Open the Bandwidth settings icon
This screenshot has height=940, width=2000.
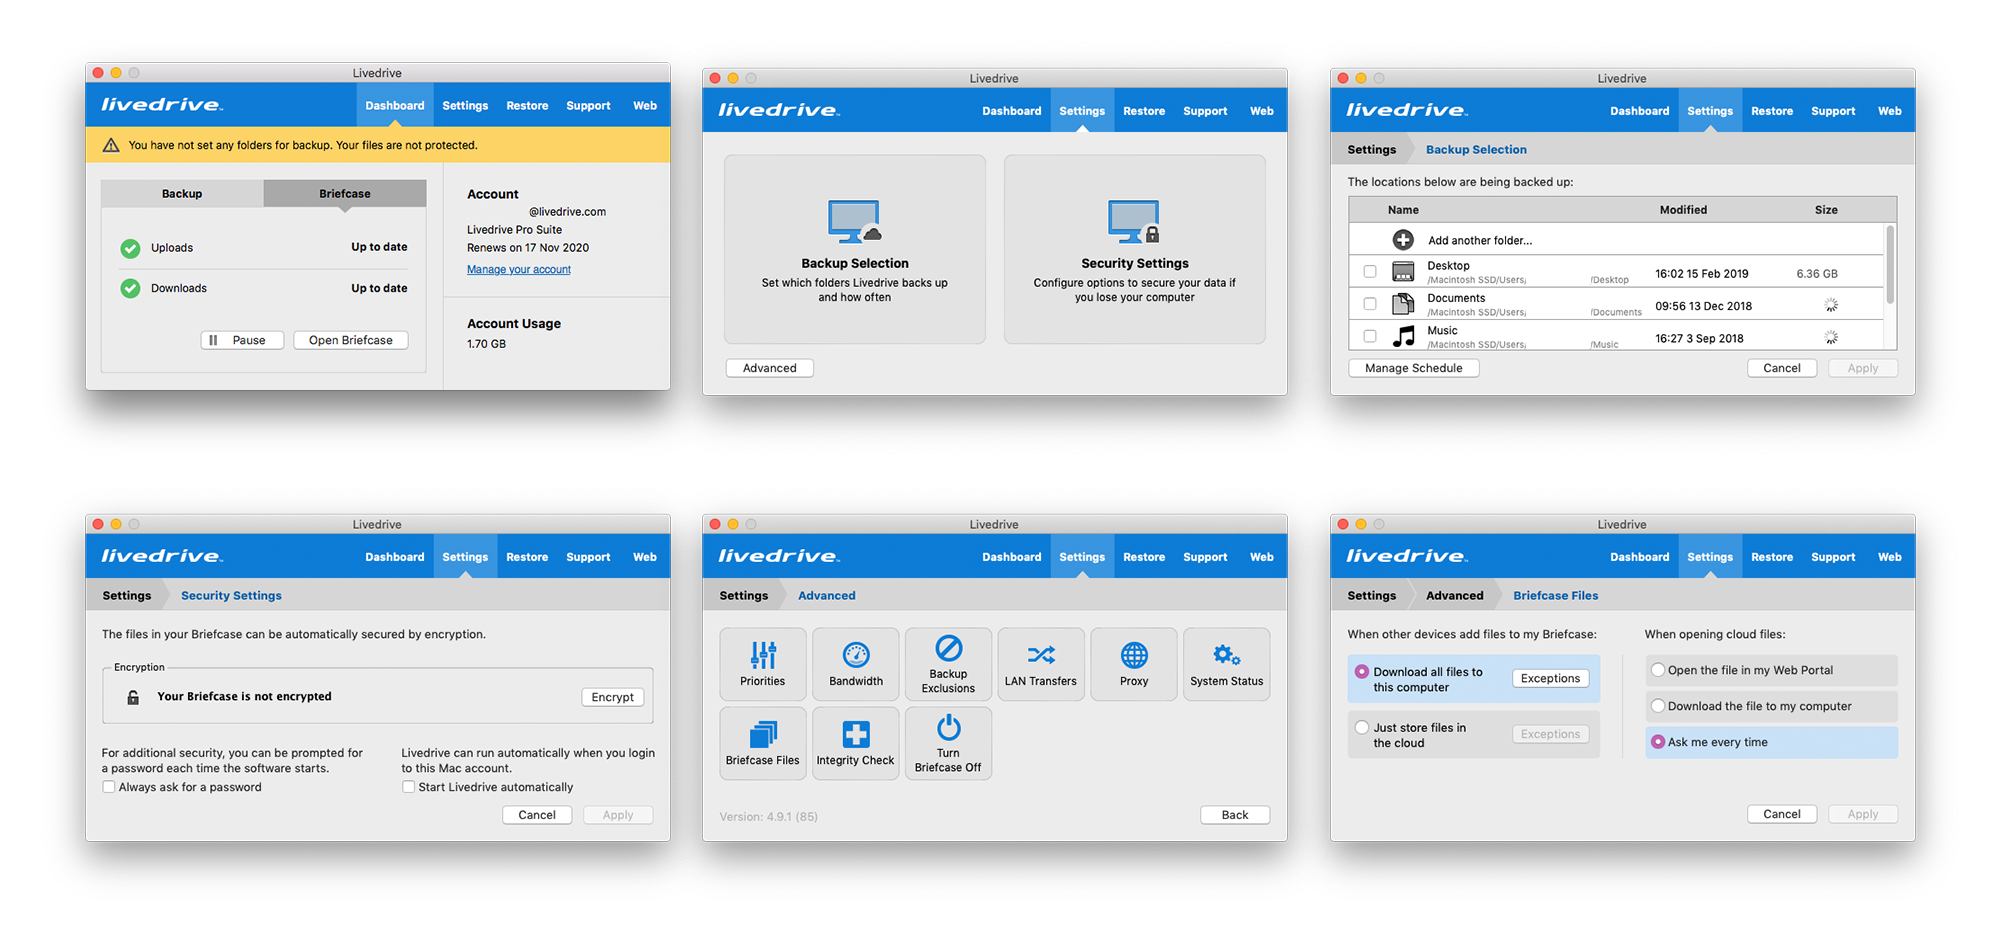click(855, 664)
